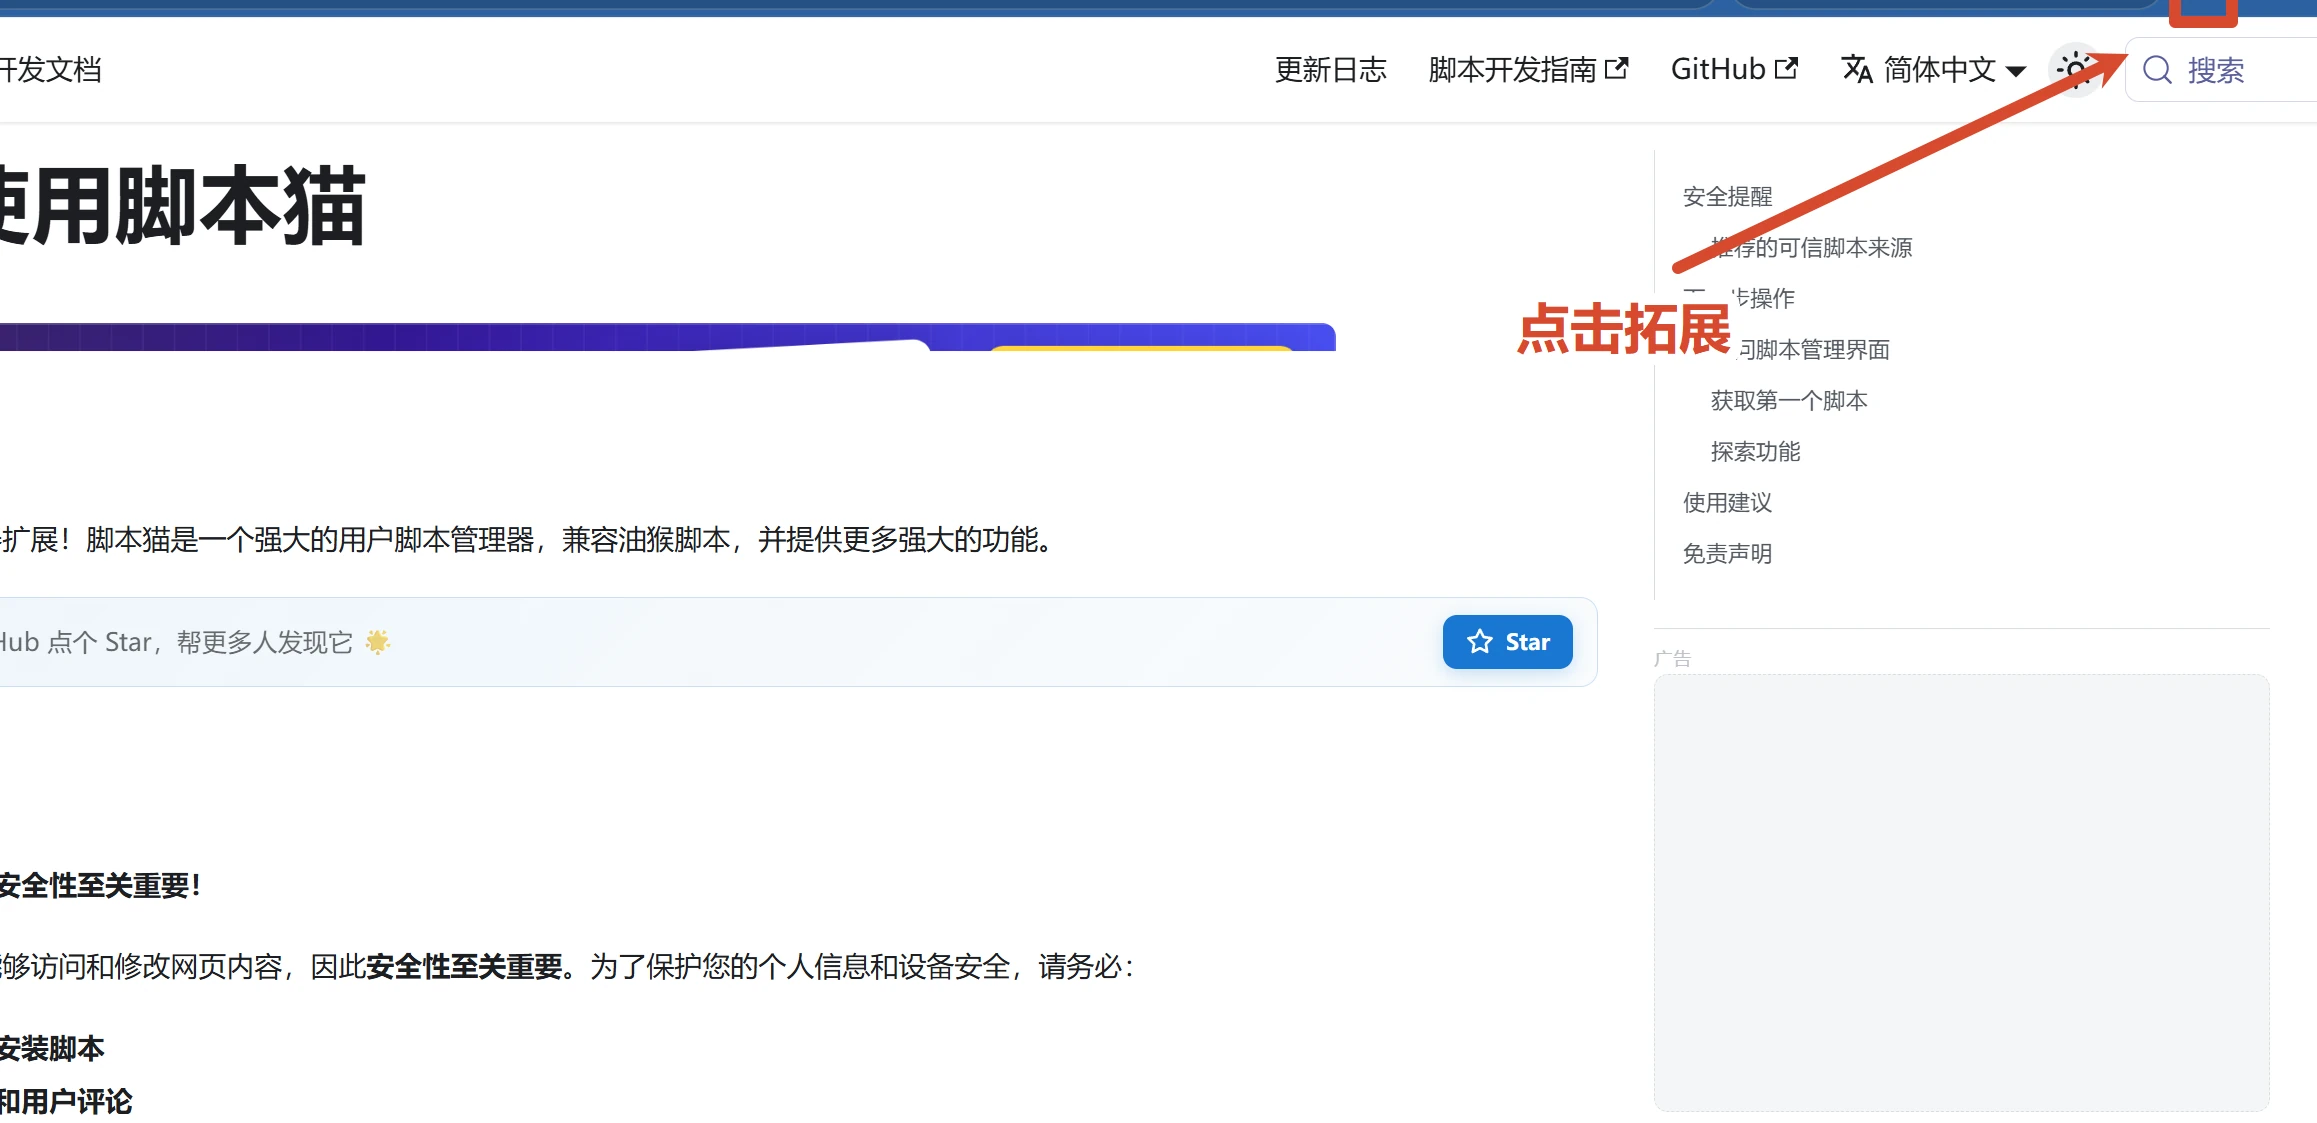The image size is (2317, 1123).
Task: Click the blue Star button
Action: pos(1507,642)
